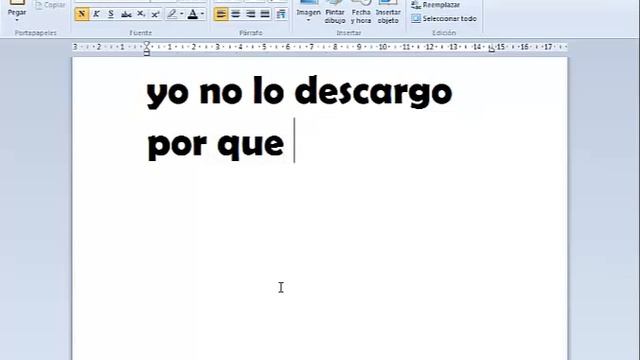Click the first-line indent marker on ruler
The height and width of the screenshot is (360, 640).
click(147, 44)
